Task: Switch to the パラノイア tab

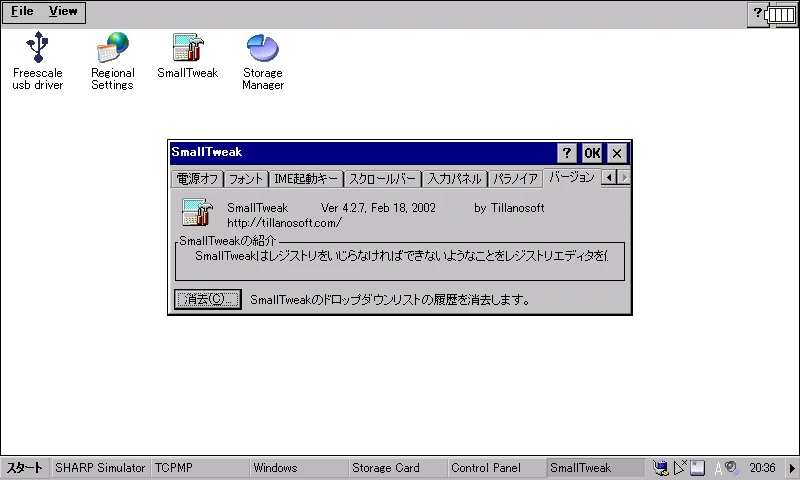Action: [x=515, y=179]
